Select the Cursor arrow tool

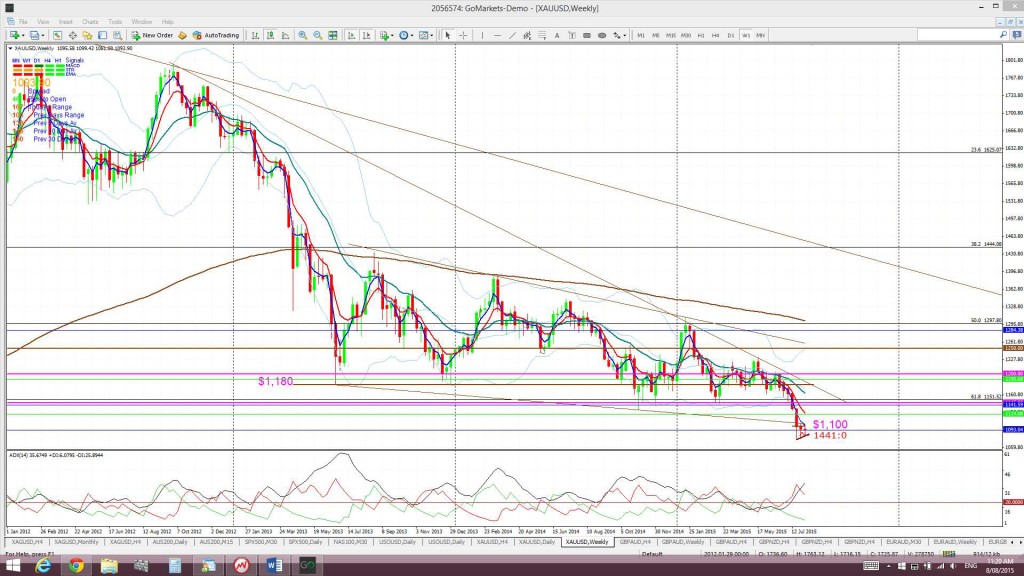point(448,35)
